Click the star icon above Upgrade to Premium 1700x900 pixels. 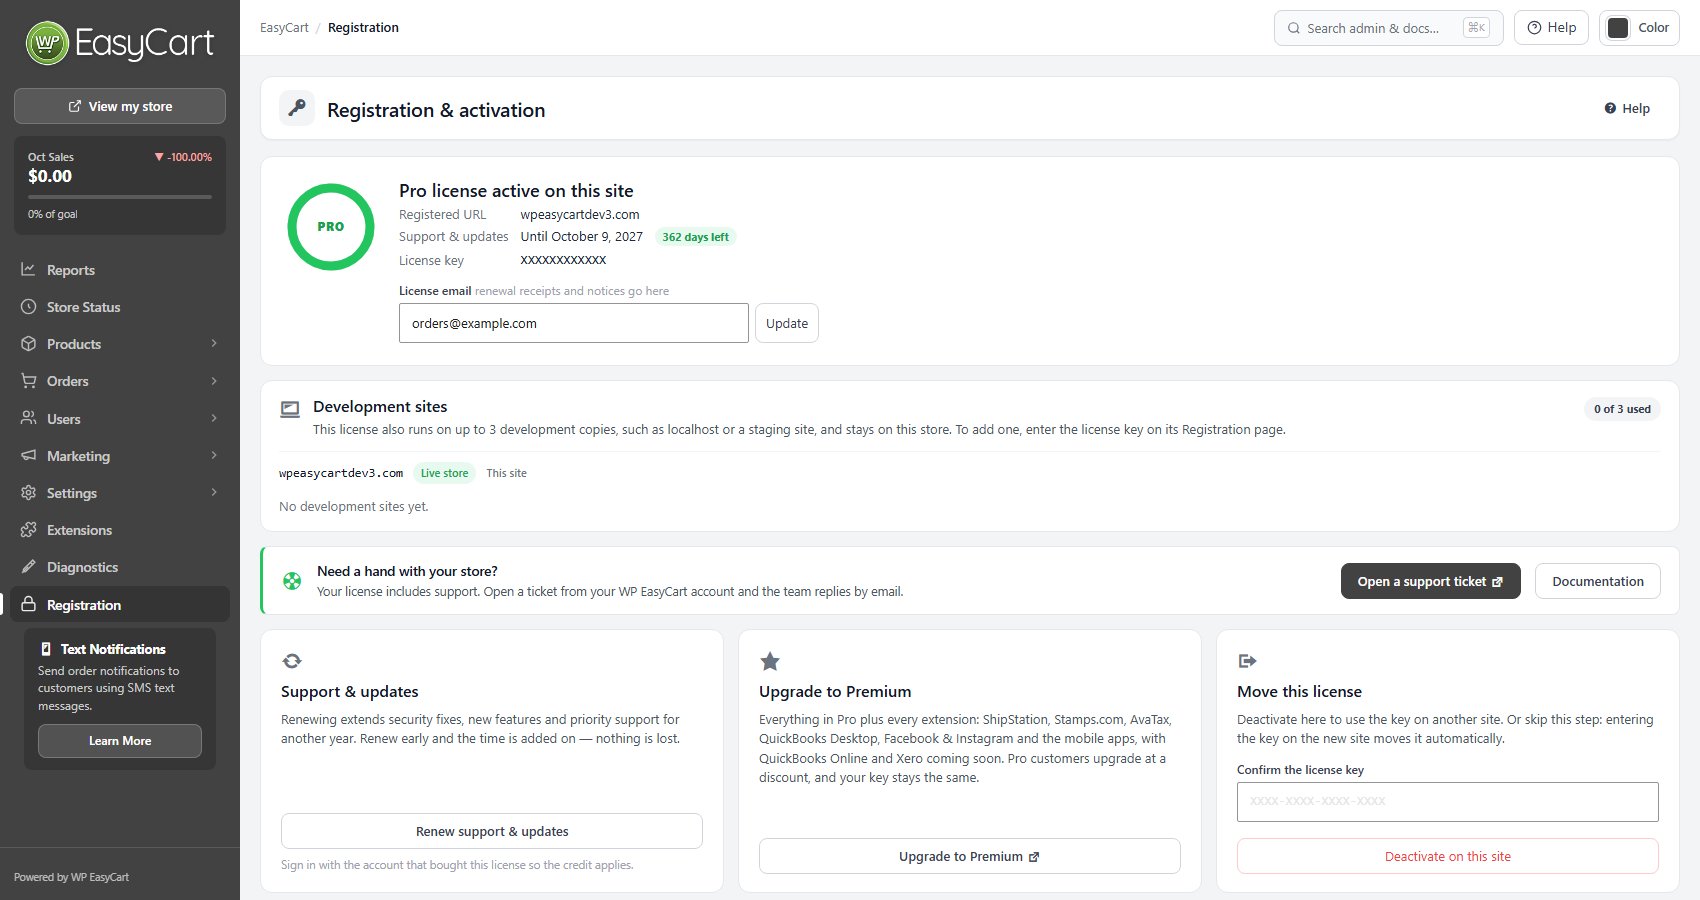[x=769, y=661]
